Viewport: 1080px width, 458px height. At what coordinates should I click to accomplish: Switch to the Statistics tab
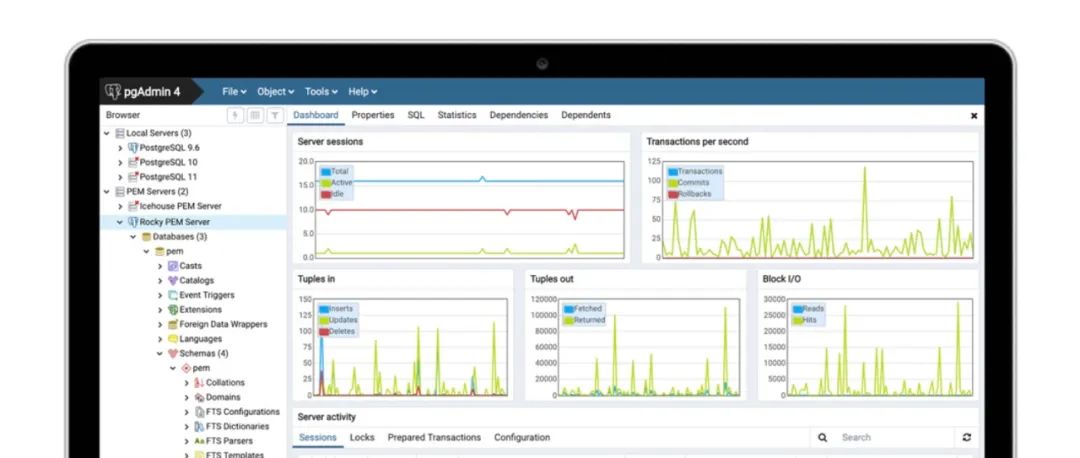pos(457,115)
